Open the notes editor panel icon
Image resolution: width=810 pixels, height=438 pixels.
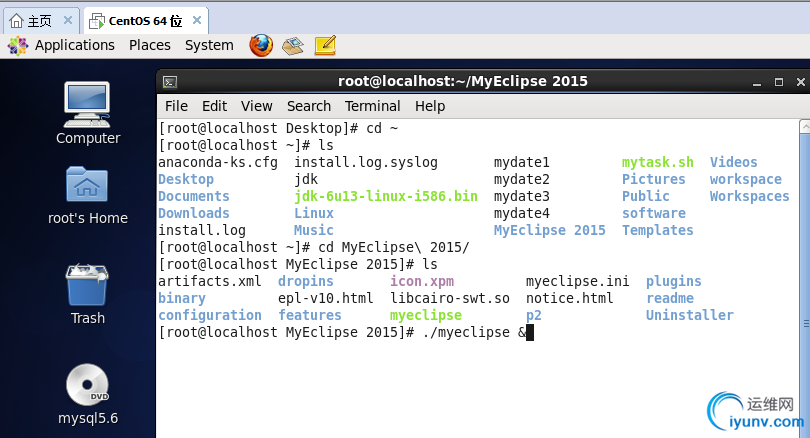pos(325,45)
